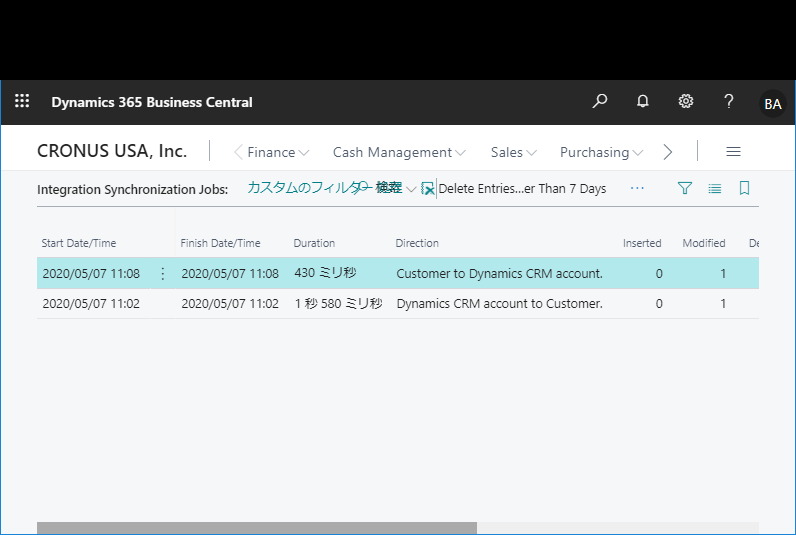Click Modified value 1 in 11:02 row
796x535 pixels.
tap(723, 304)
